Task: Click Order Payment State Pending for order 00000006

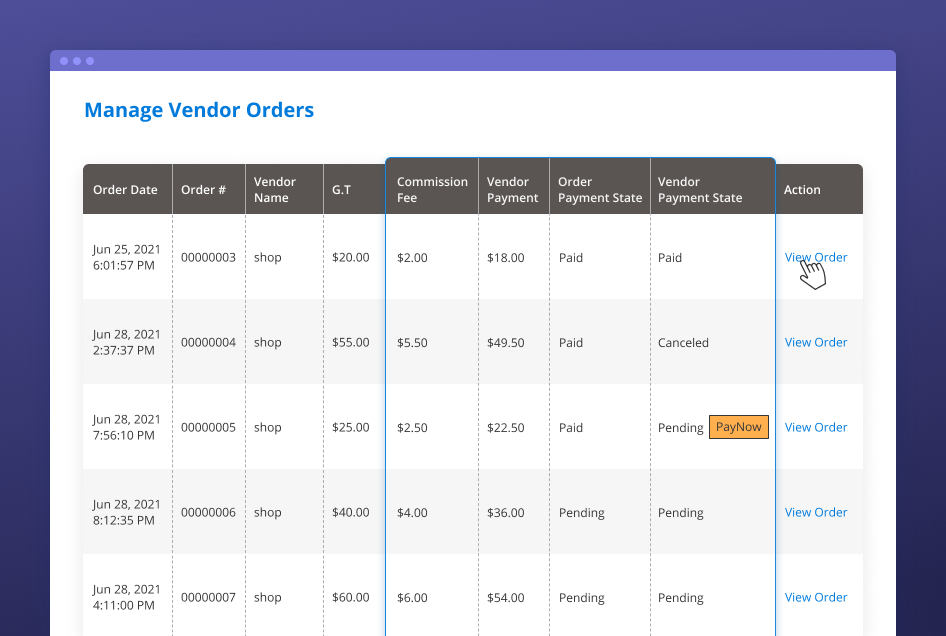Action: pyautogui.click(x=582, y=513)
